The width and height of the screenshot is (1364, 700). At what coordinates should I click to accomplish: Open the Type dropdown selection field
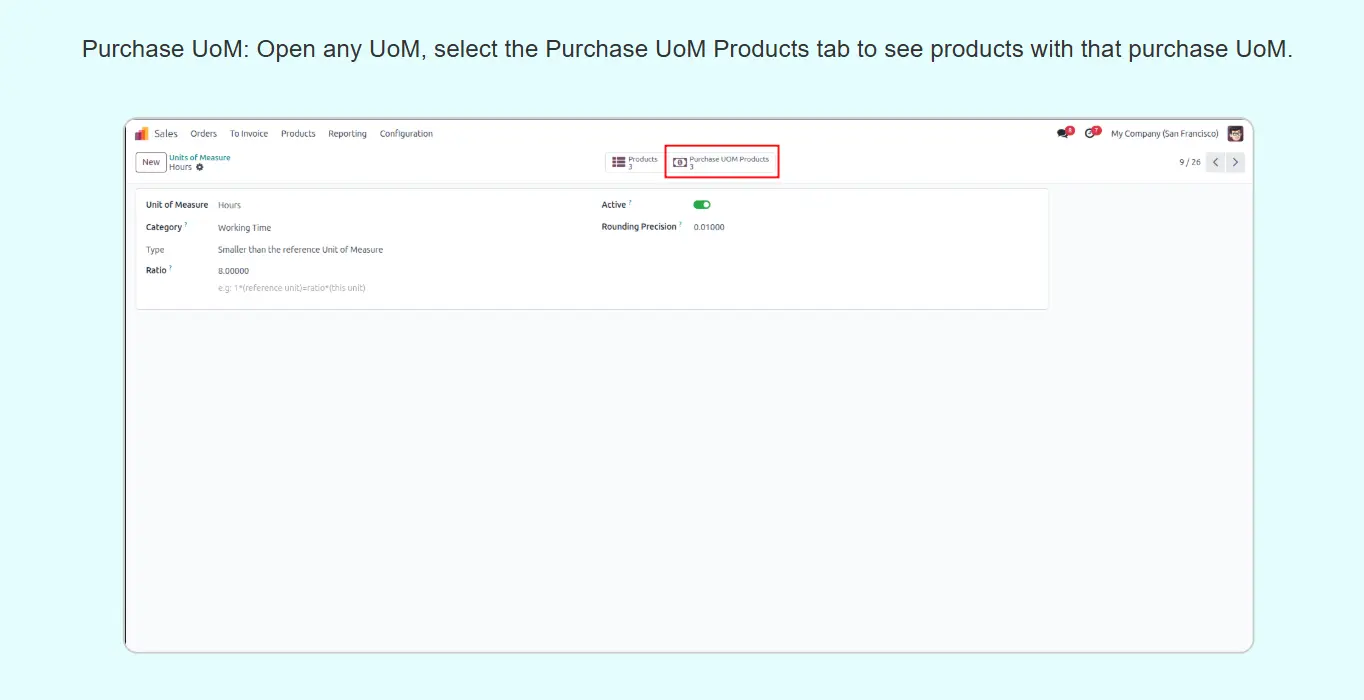300,250
